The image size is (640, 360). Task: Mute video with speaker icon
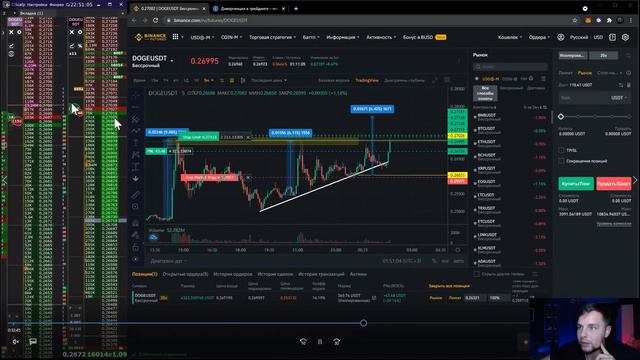16,342
